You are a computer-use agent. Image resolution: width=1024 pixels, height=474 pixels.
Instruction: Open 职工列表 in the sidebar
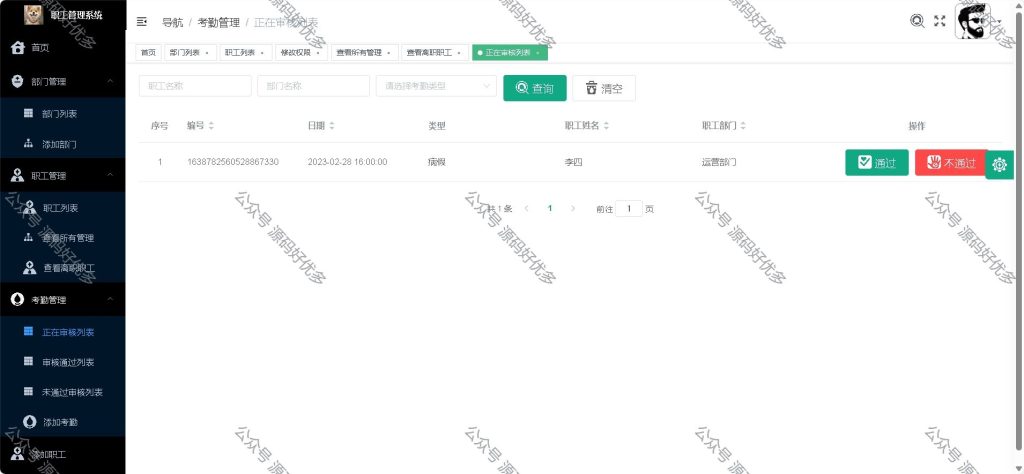[x=63, y=208]
